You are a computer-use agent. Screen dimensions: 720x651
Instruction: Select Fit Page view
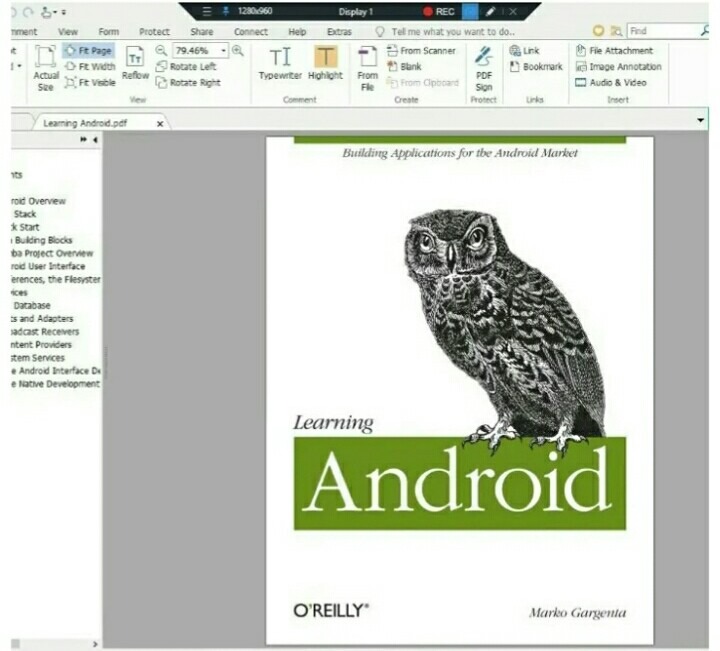88,51
